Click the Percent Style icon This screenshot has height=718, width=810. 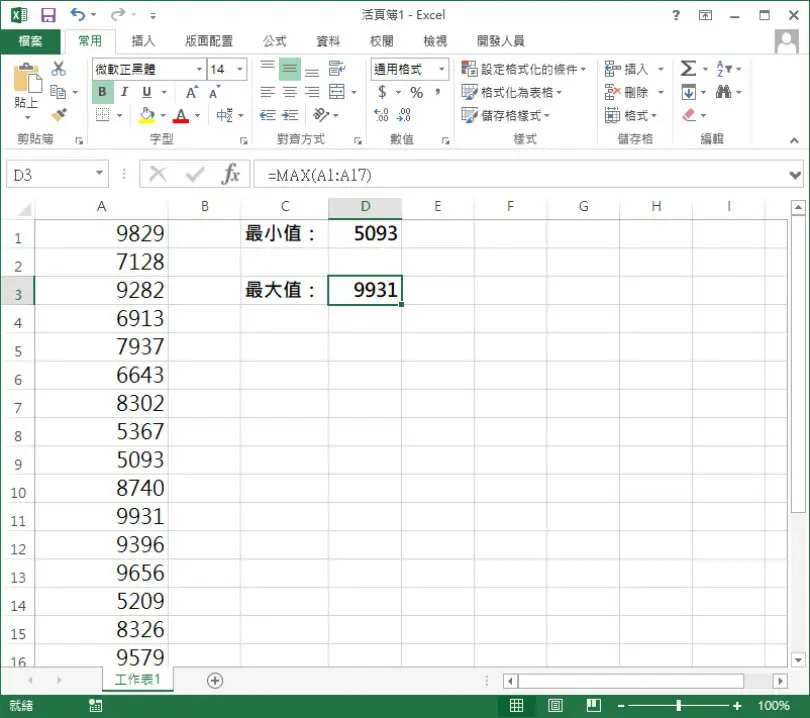tap(416, 92)
